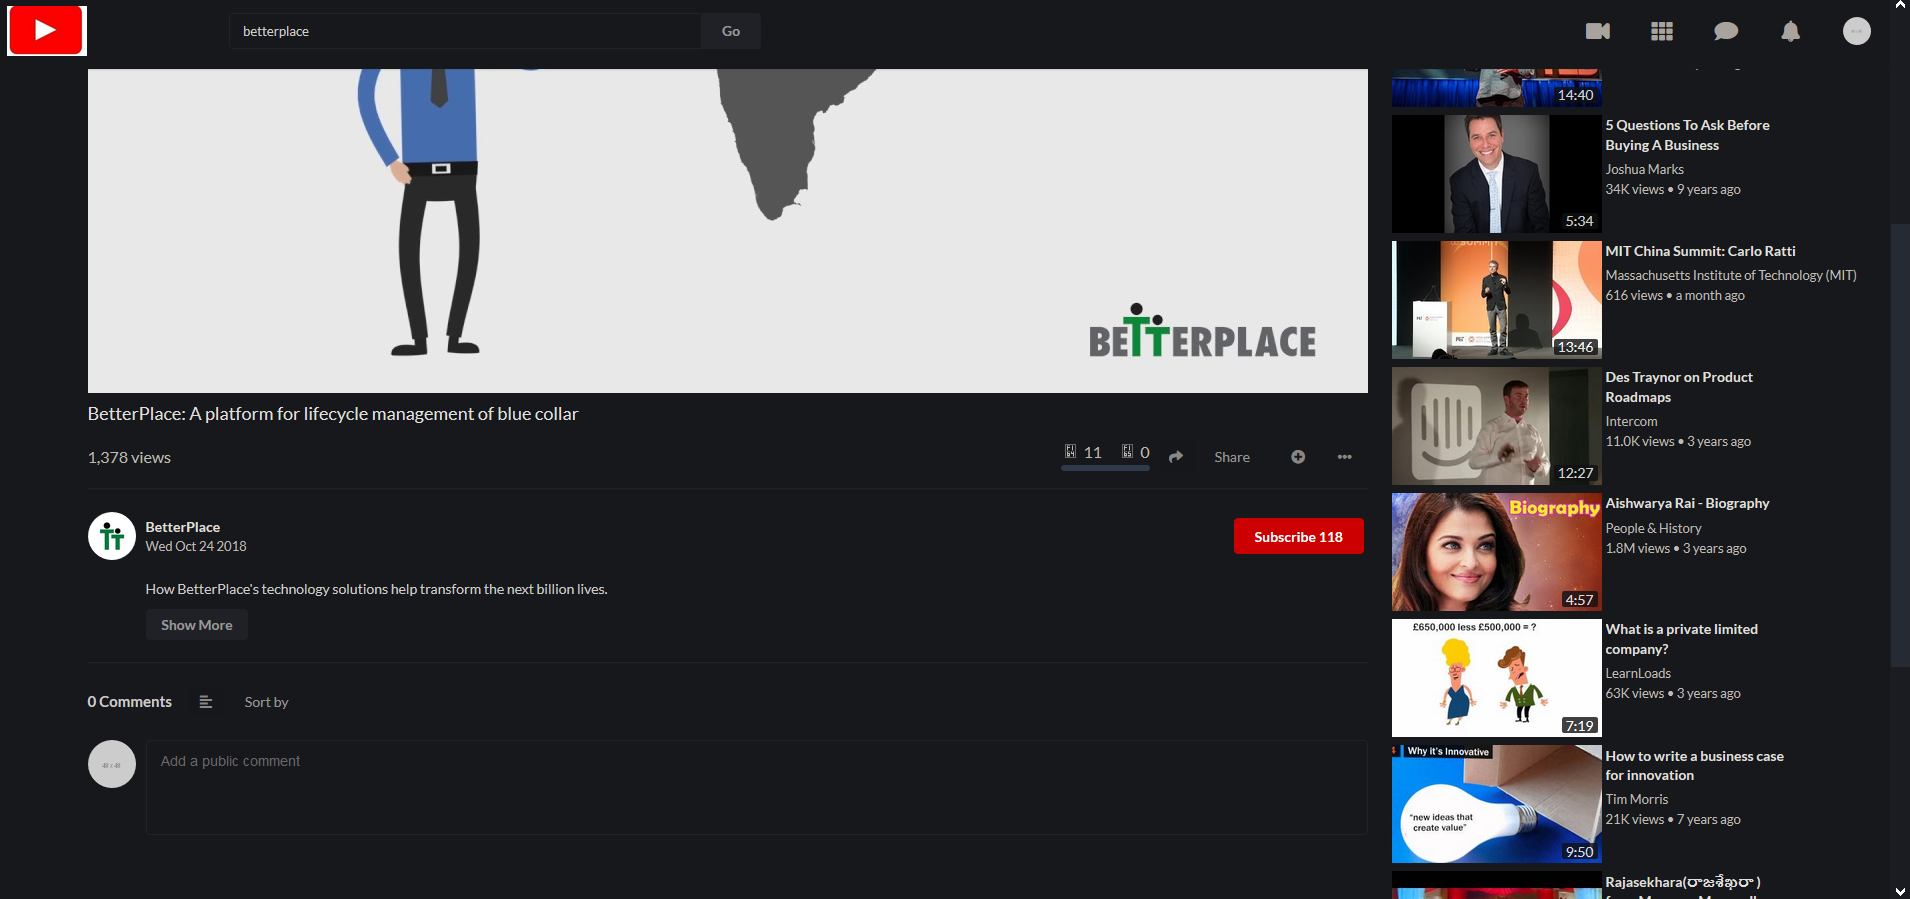Open the video camera upload icon
Screen dimensions: 1910x899
point(1598,31)
